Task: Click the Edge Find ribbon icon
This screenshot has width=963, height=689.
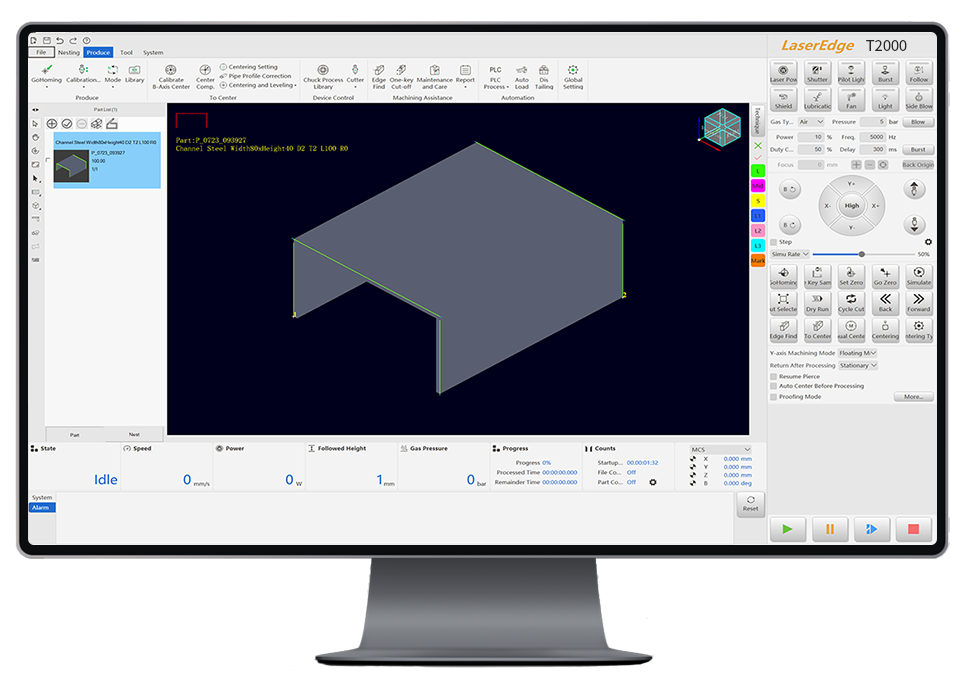Action: (379, 70)
